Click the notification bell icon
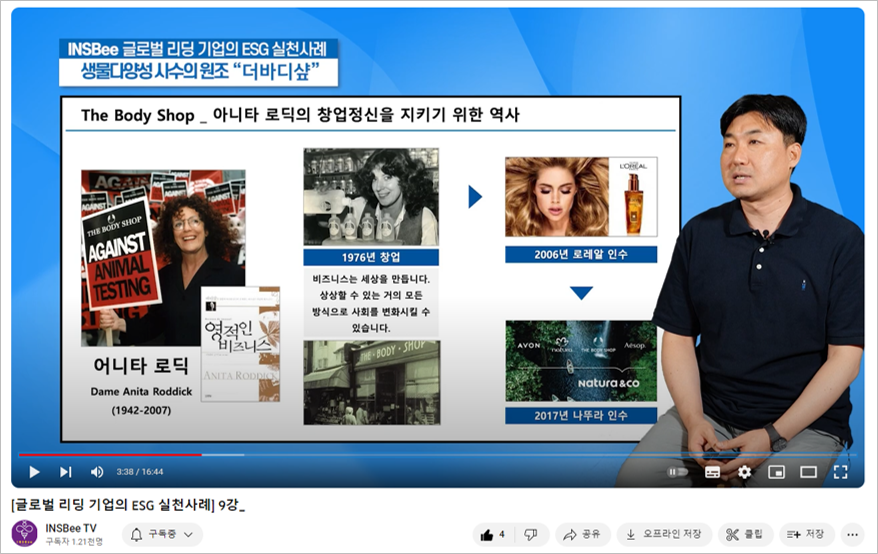 tap(136, 534)
